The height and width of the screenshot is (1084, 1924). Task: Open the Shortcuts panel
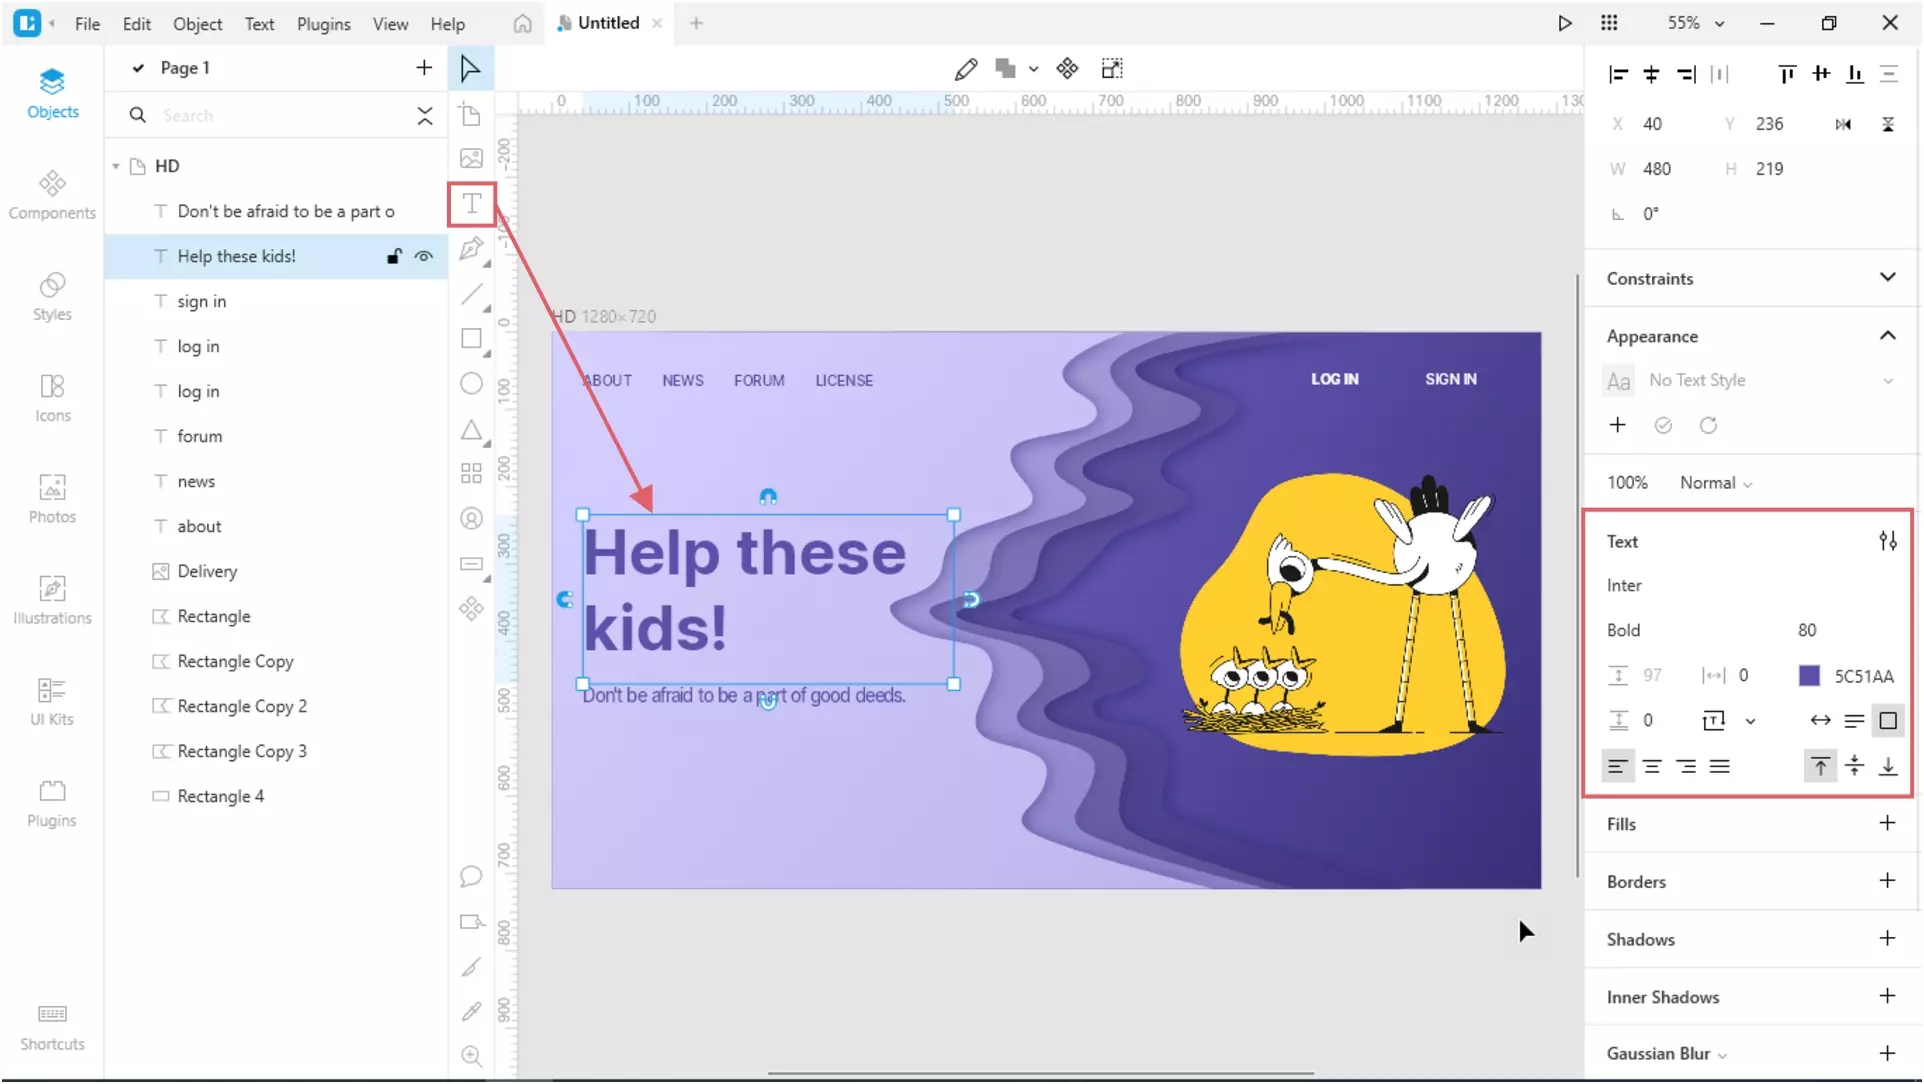(52, 1027)
